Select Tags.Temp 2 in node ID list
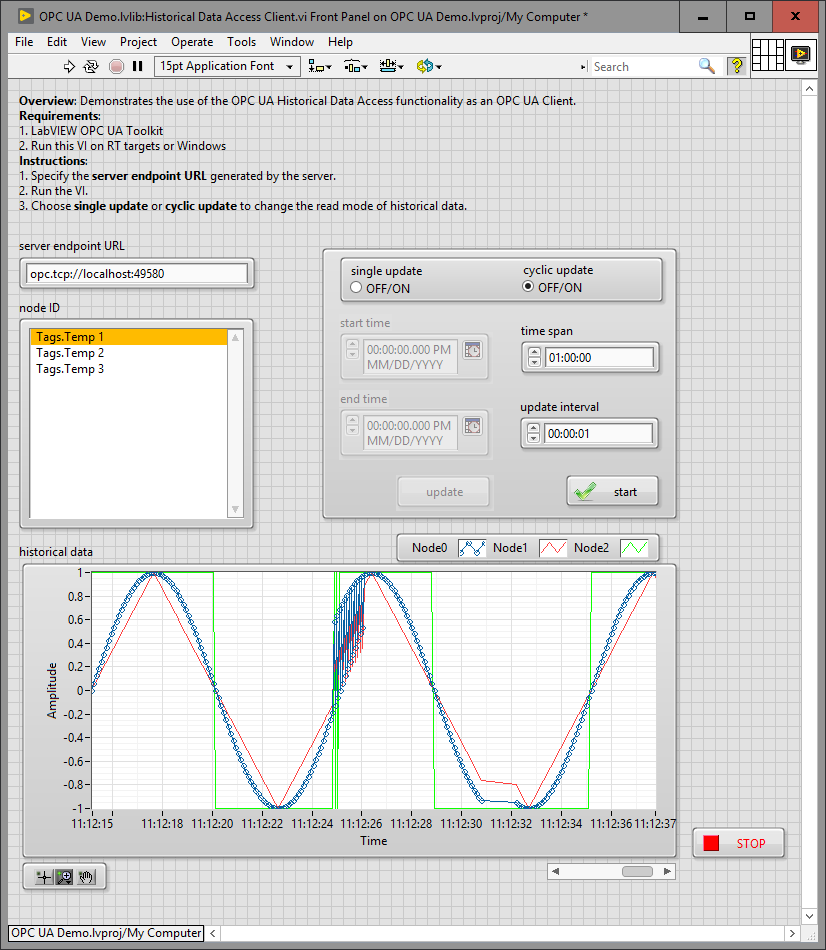This screenshot has height=950, width=826. [x=128, y=353]
